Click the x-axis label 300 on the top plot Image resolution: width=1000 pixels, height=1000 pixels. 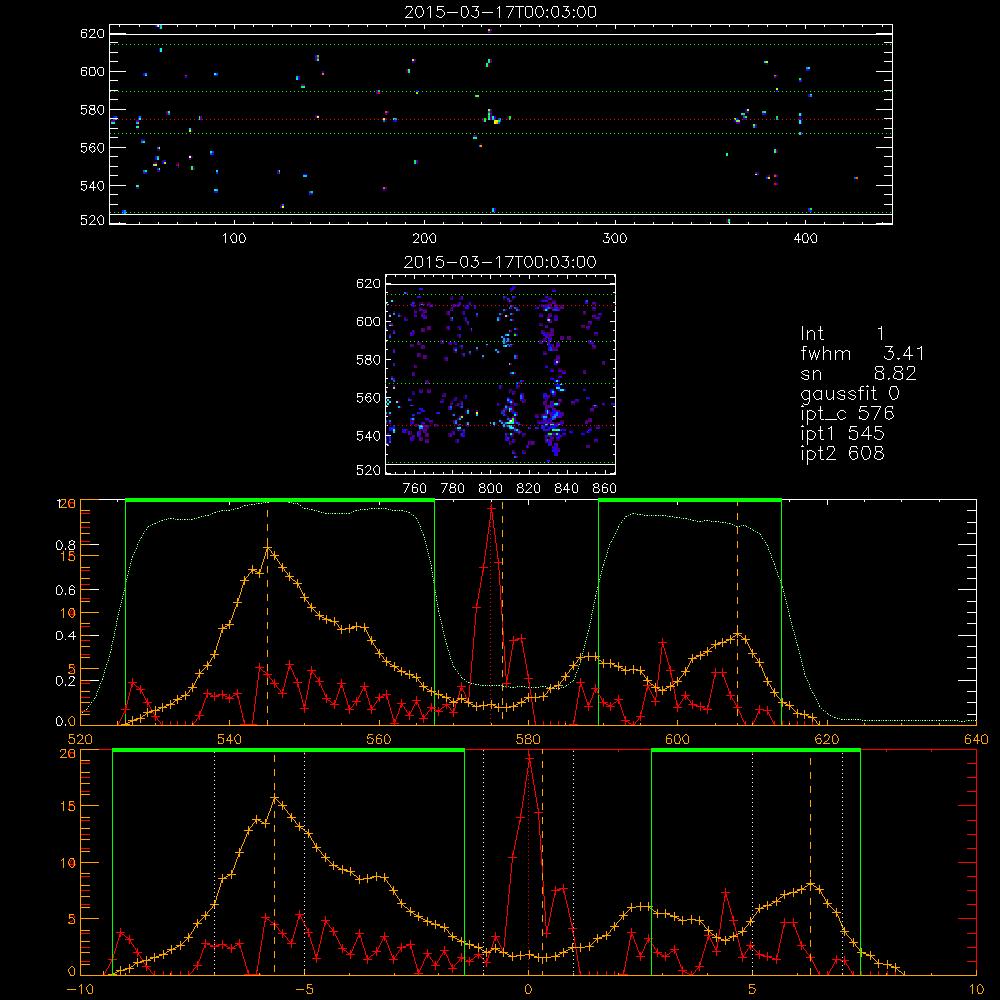point(615,239)
